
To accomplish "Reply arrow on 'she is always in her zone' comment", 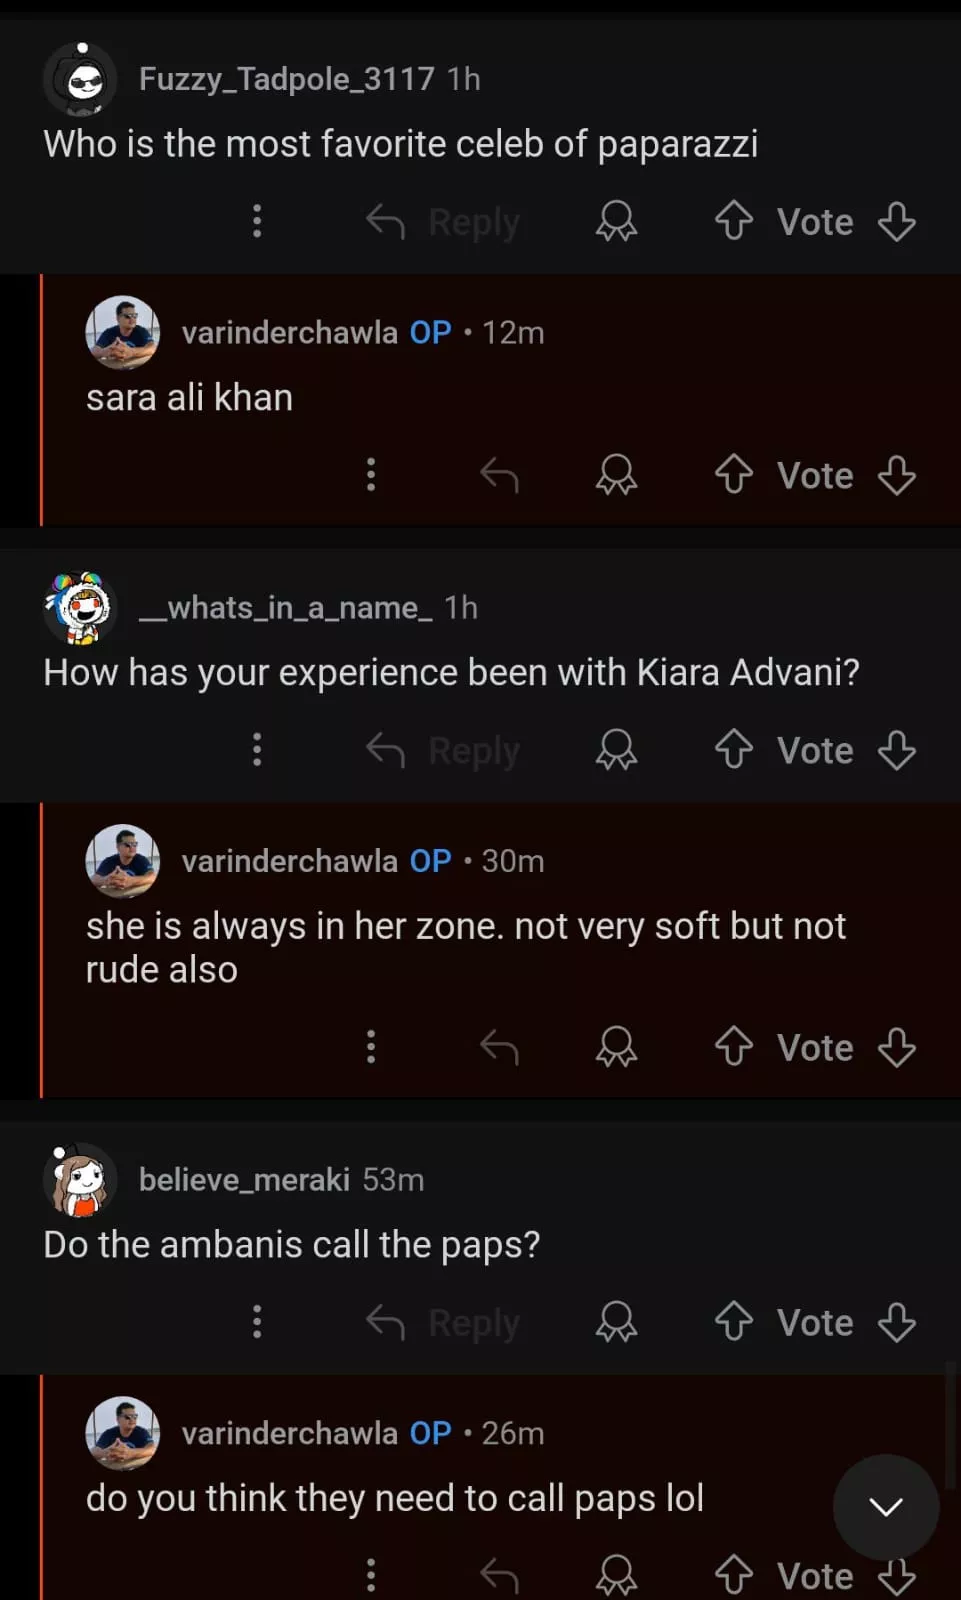I will (499, 1048).
